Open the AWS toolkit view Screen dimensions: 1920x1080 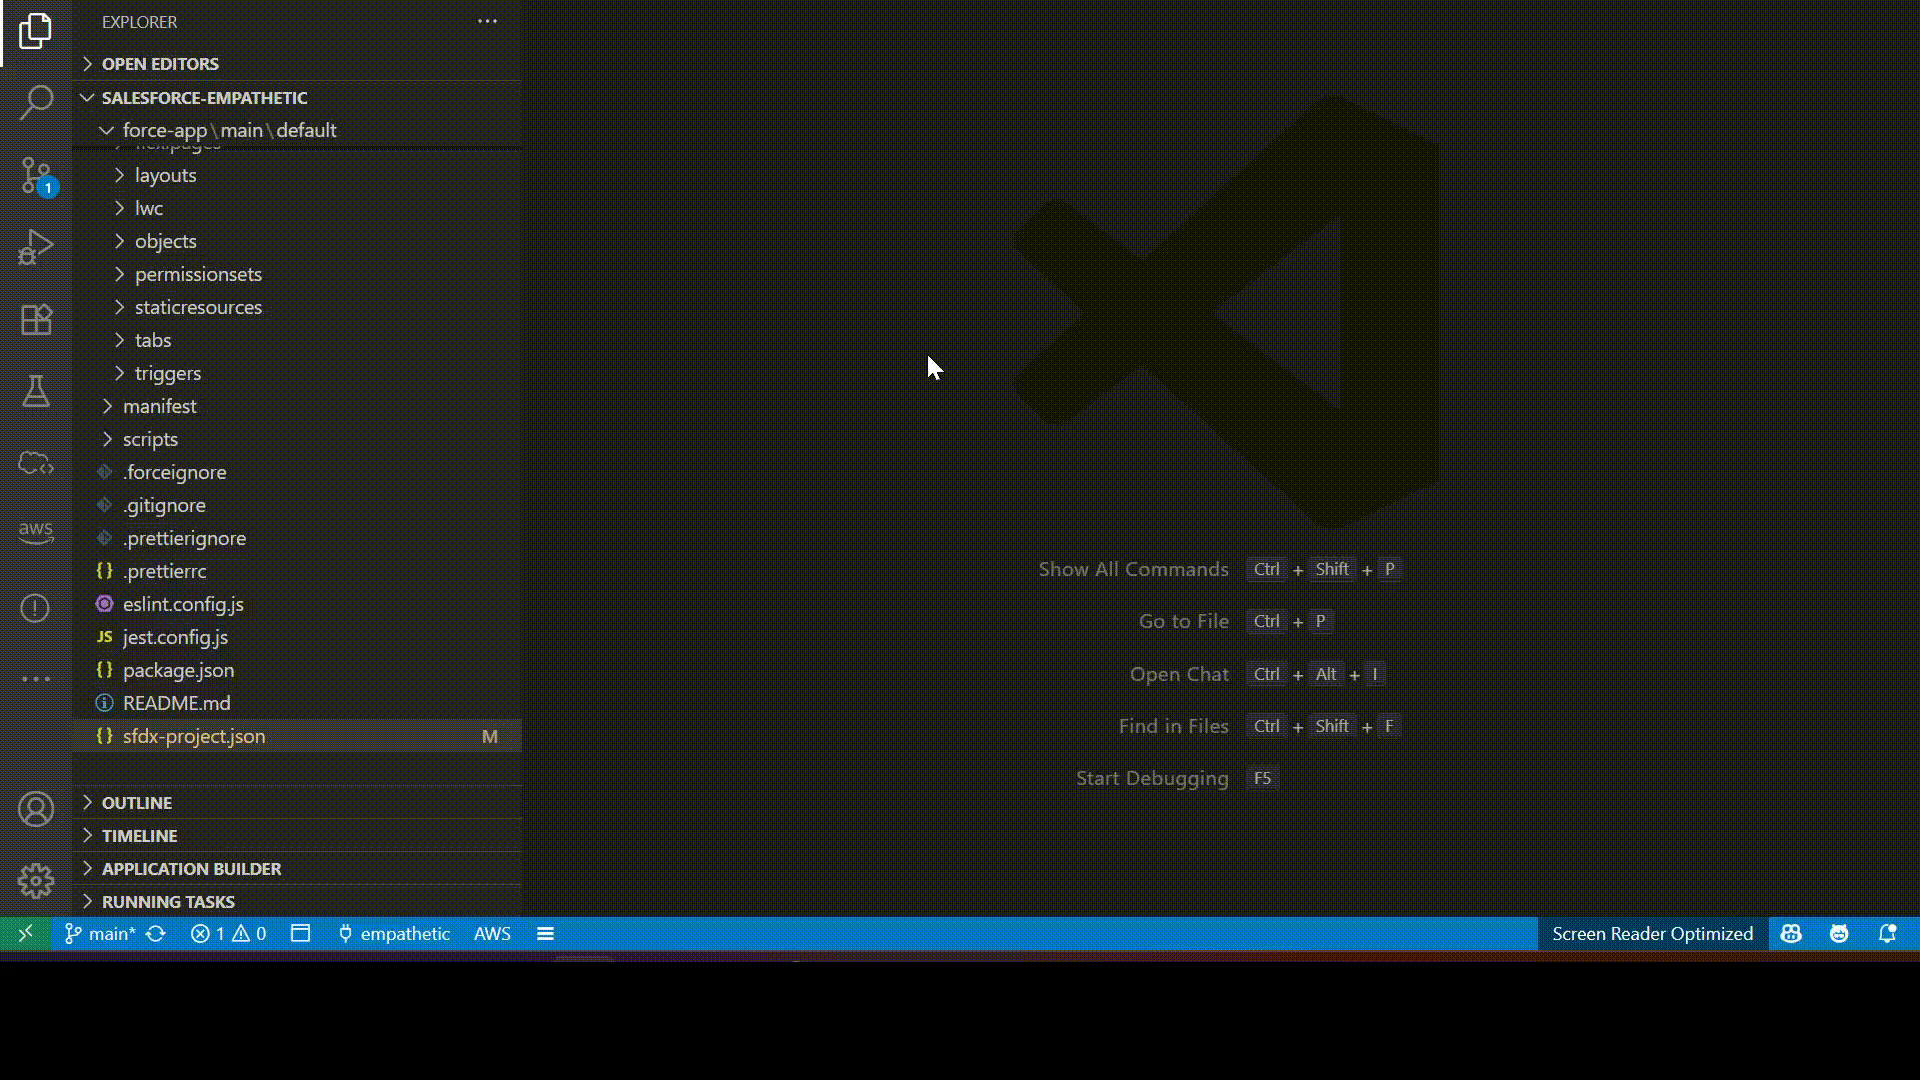(x=36, y=531)
